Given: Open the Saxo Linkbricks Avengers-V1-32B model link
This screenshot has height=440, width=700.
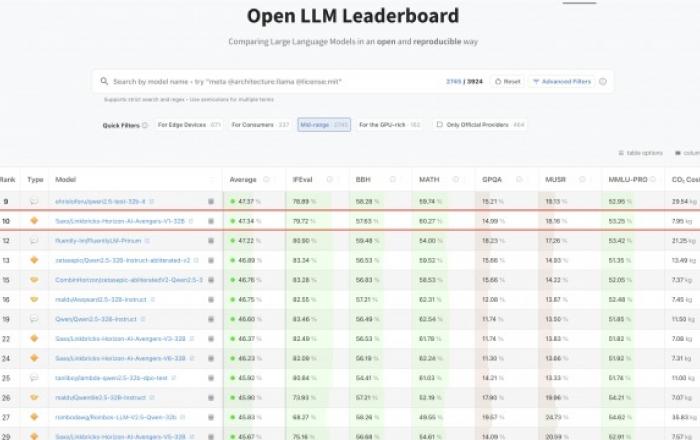Looking at the screenshot, I should 120,221.
